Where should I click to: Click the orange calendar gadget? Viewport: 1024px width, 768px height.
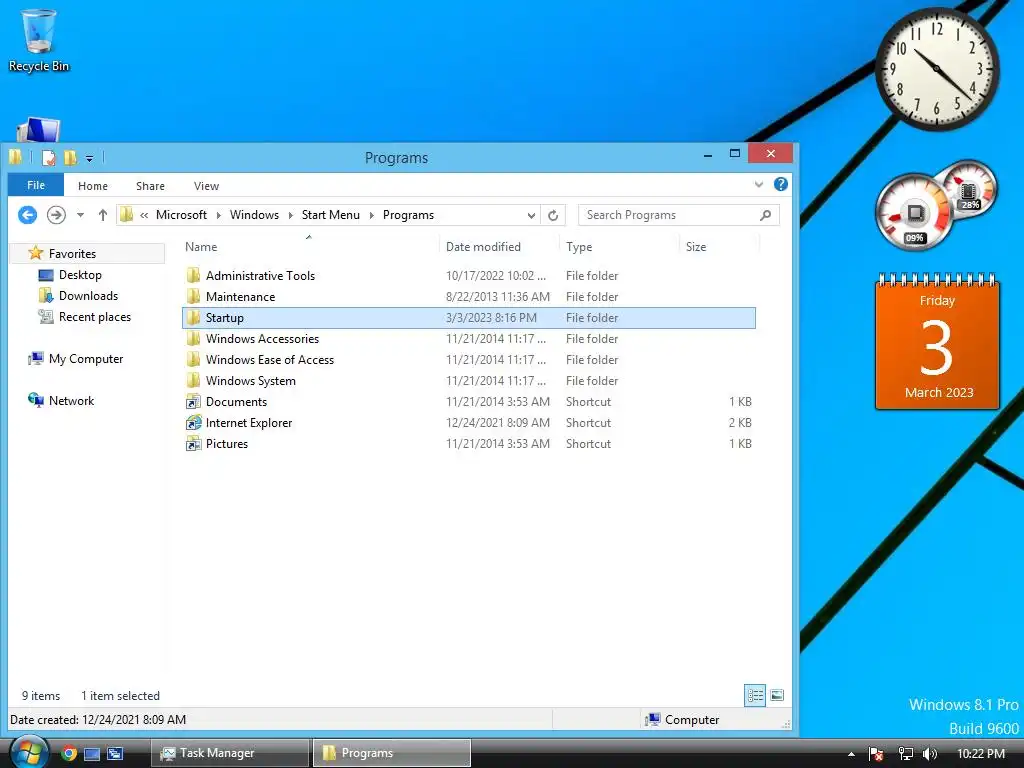click(x=937, y=342)
